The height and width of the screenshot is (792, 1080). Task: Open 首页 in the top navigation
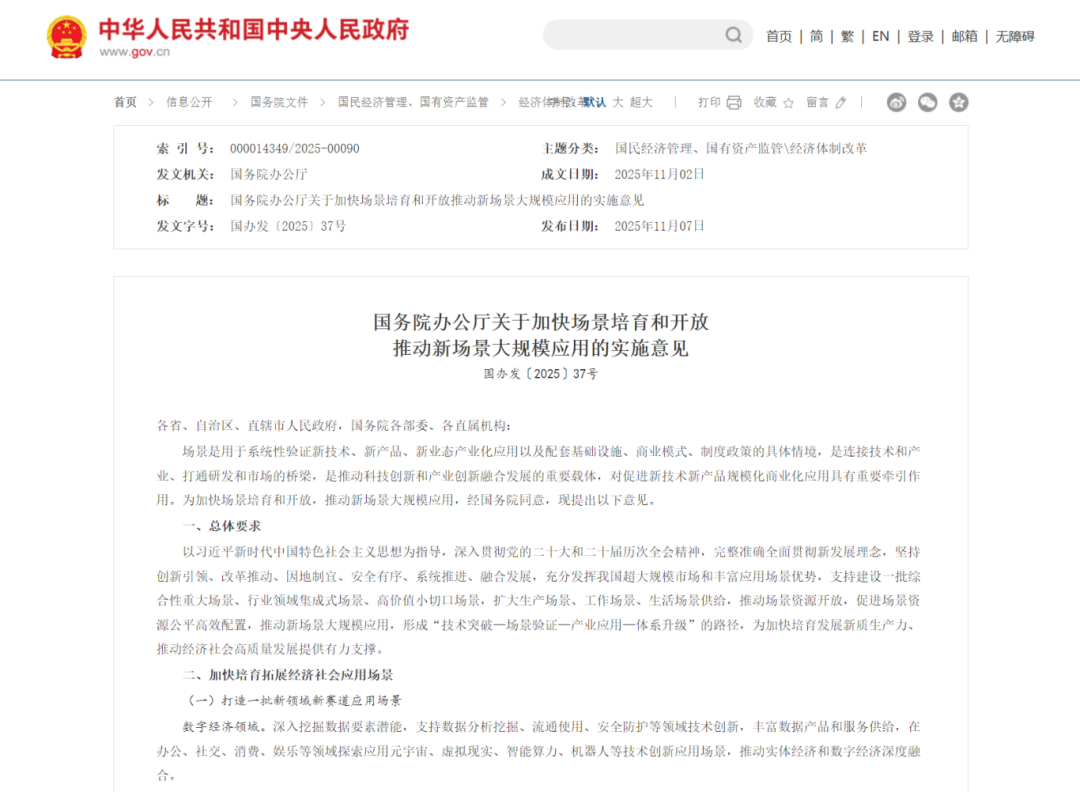click(778, 36)
